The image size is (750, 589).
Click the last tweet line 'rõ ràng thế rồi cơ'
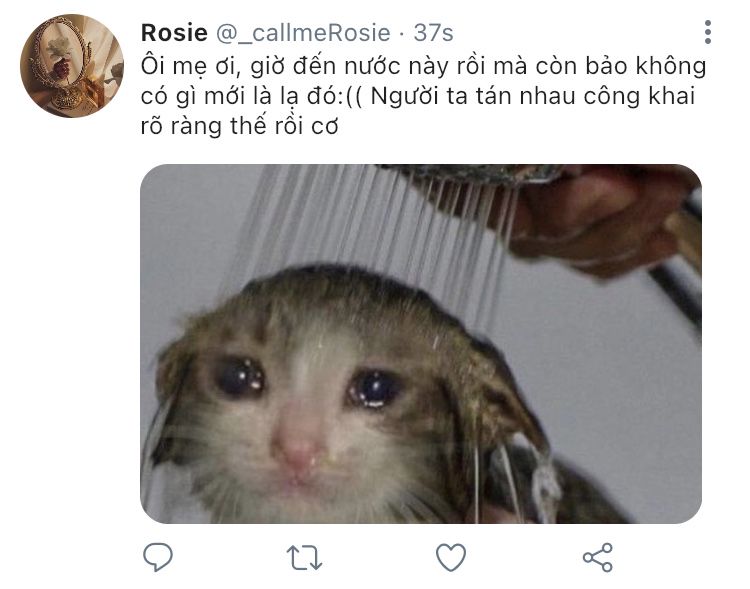[x=240, y=126]
